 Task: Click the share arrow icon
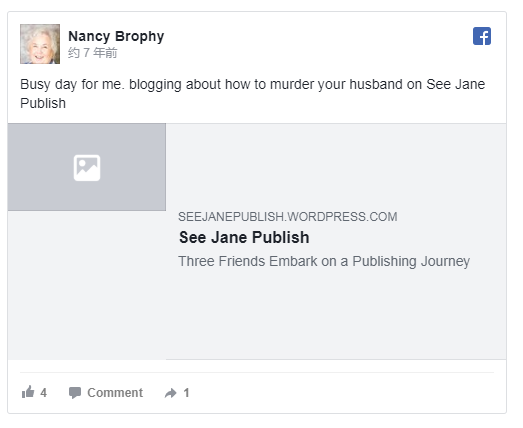click(170, 393)
